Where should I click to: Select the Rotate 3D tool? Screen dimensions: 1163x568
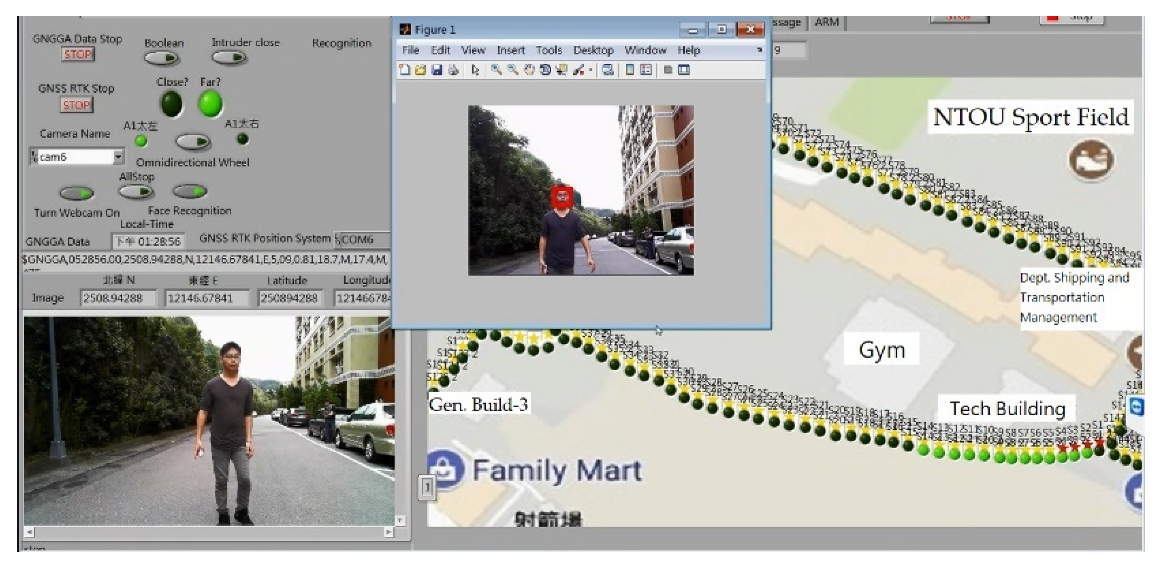tap(545, 70)
